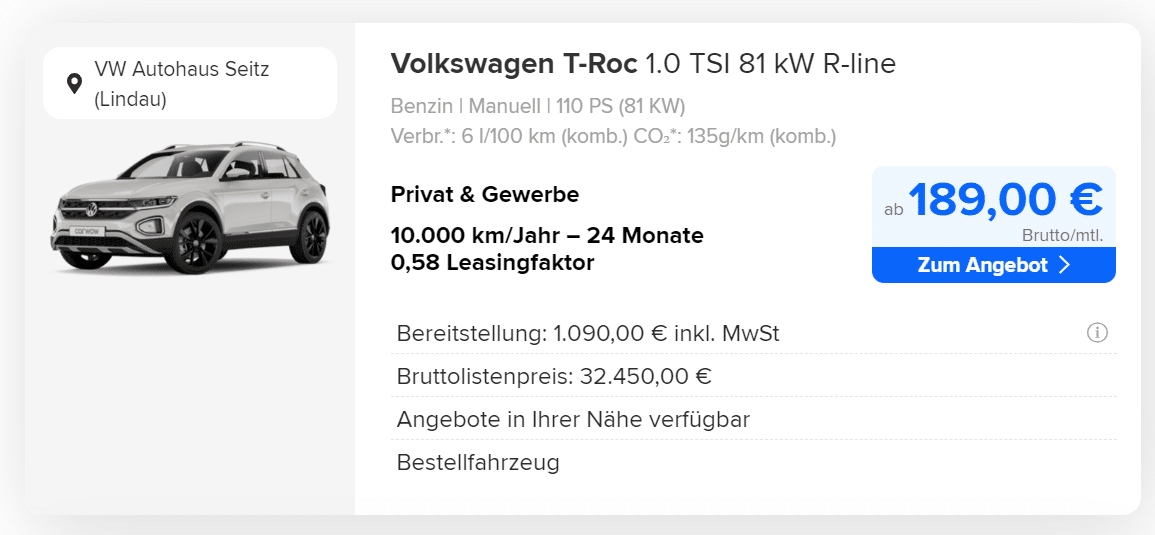Click the chevron arrow on Zum Angebot

[x=1063, y=265]
